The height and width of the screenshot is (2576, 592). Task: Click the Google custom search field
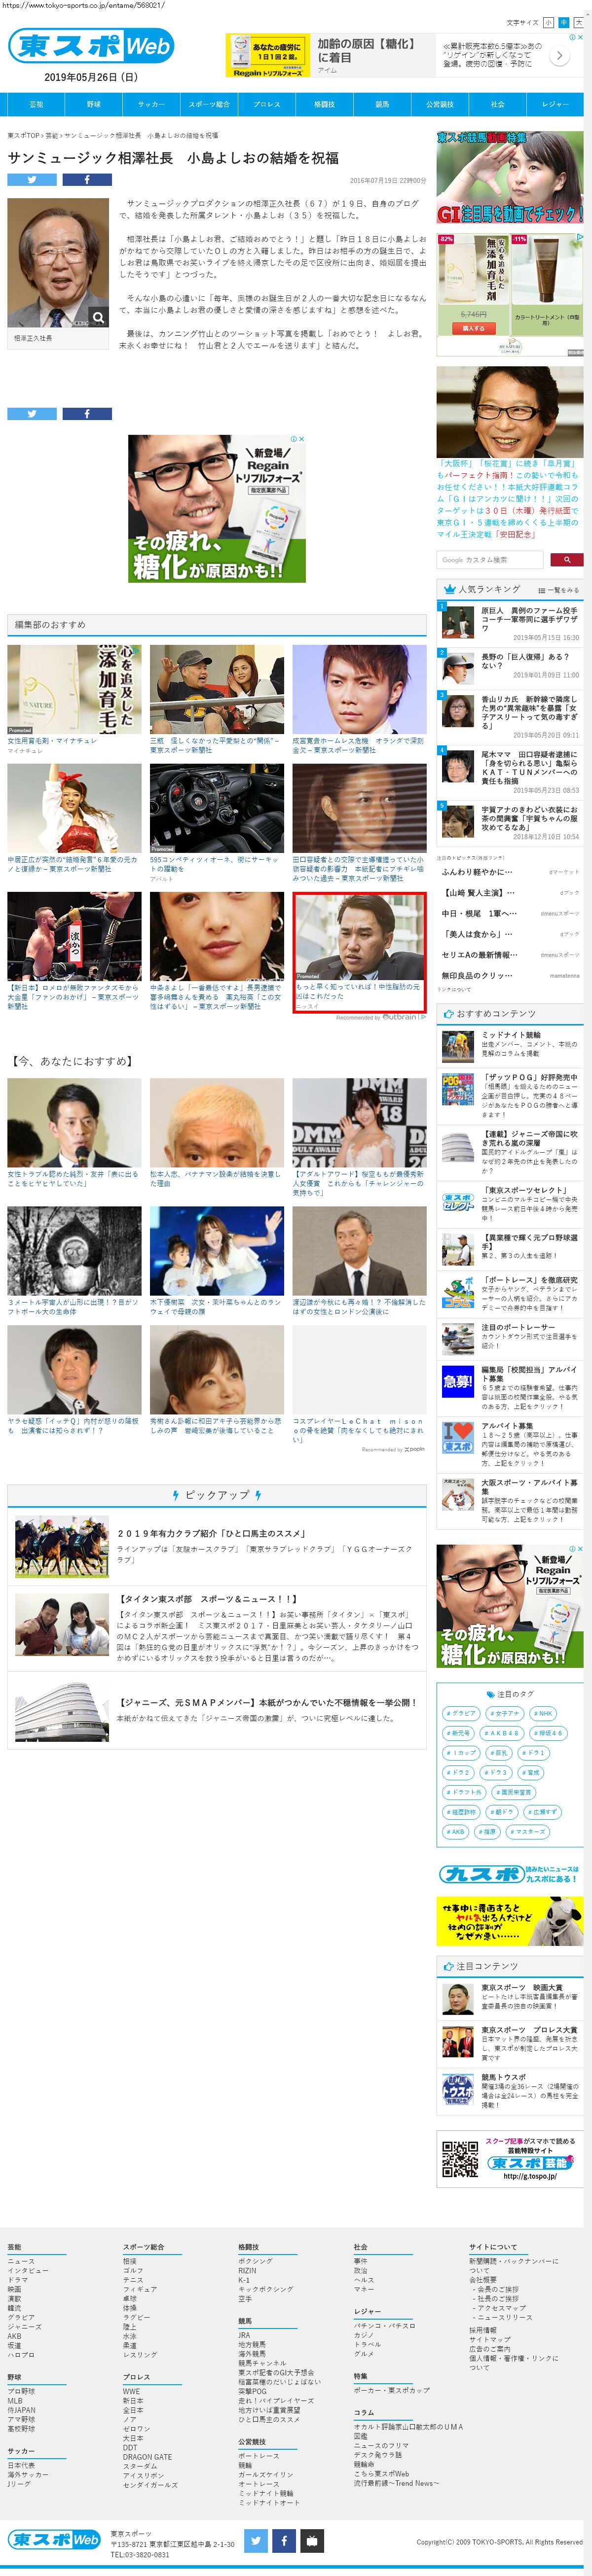point(490,560)
